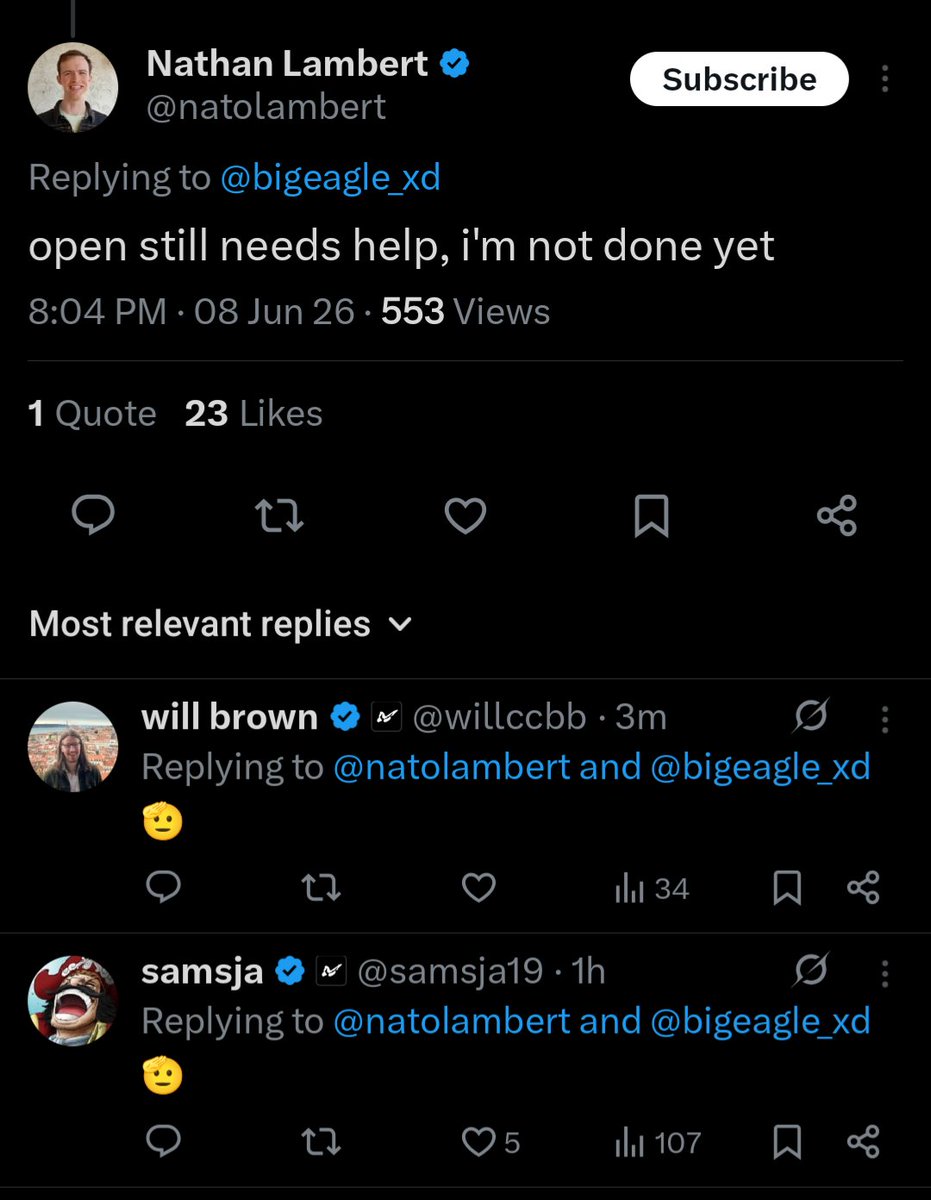Subscribe to Nathan Lambert

pyautogui.click(x=739, y=79)
